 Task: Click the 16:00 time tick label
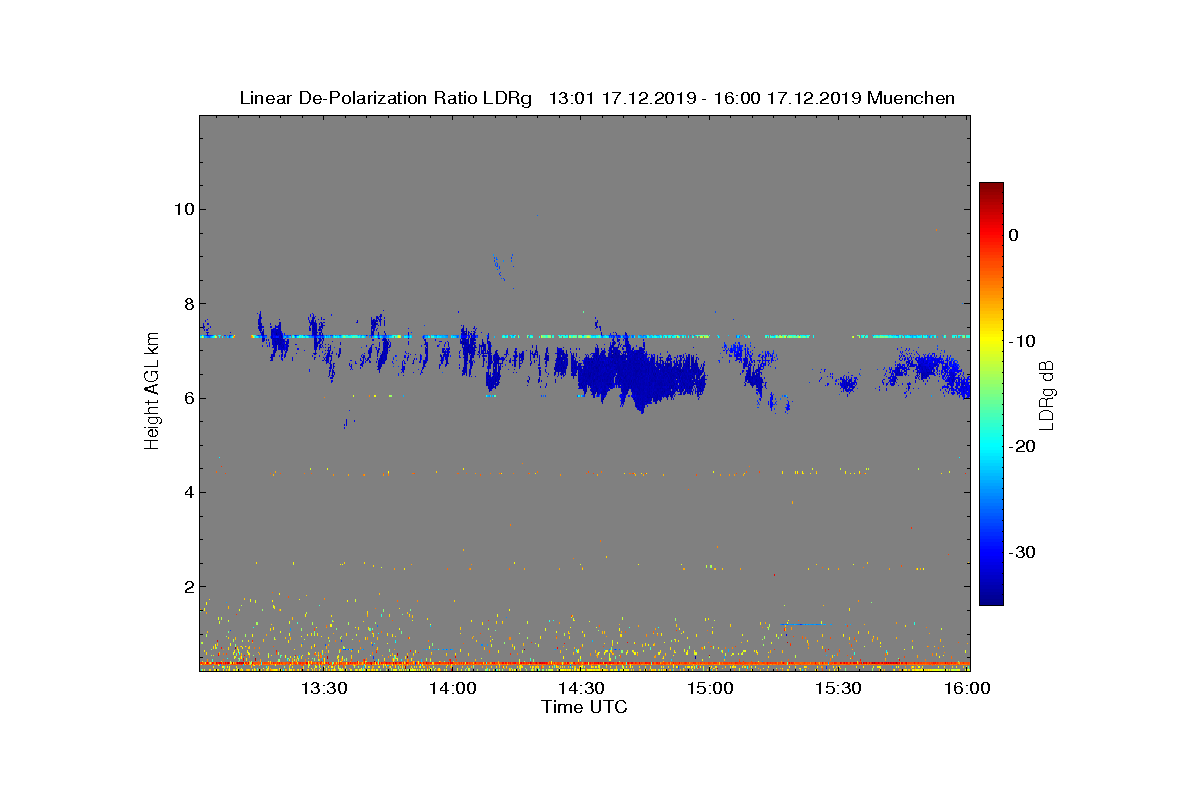(967, 688)
